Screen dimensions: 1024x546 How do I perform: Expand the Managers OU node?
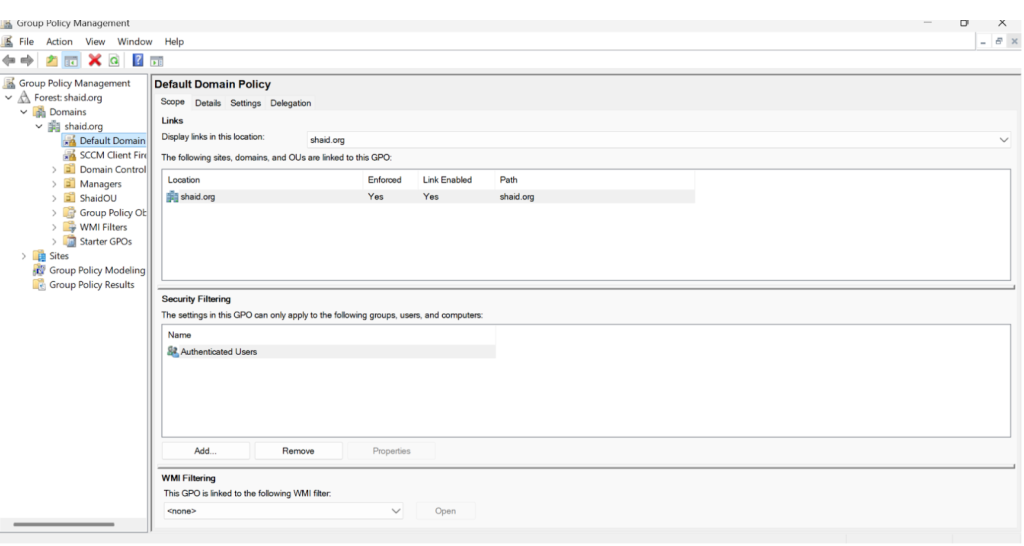55,184
